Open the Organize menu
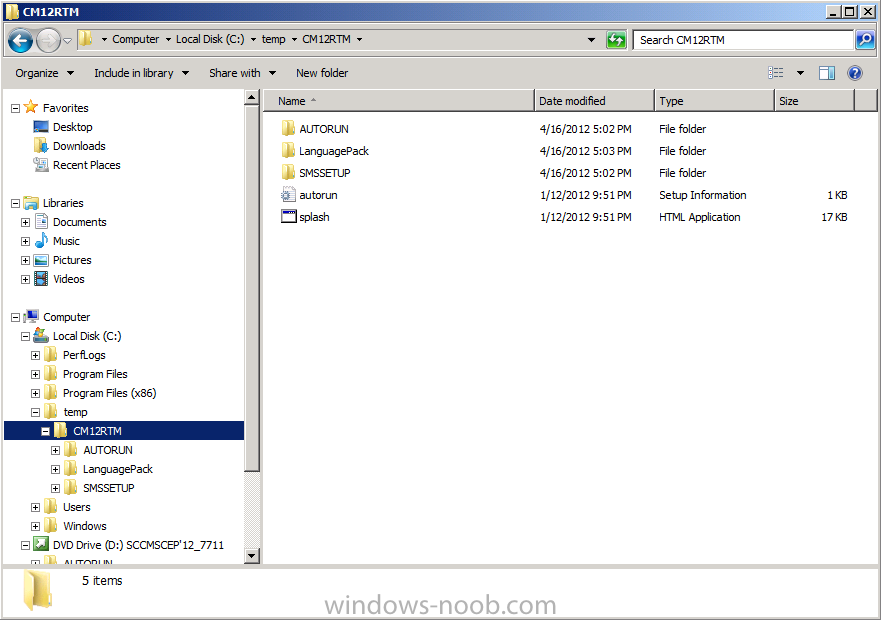This screenshot has width=881, height=620. pyautogui.click(x=44, y=73)
